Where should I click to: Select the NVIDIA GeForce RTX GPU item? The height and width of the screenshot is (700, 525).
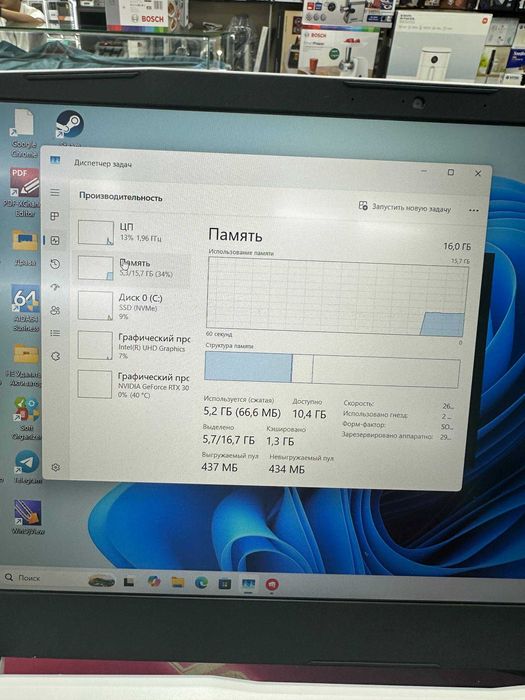(131, 384)
